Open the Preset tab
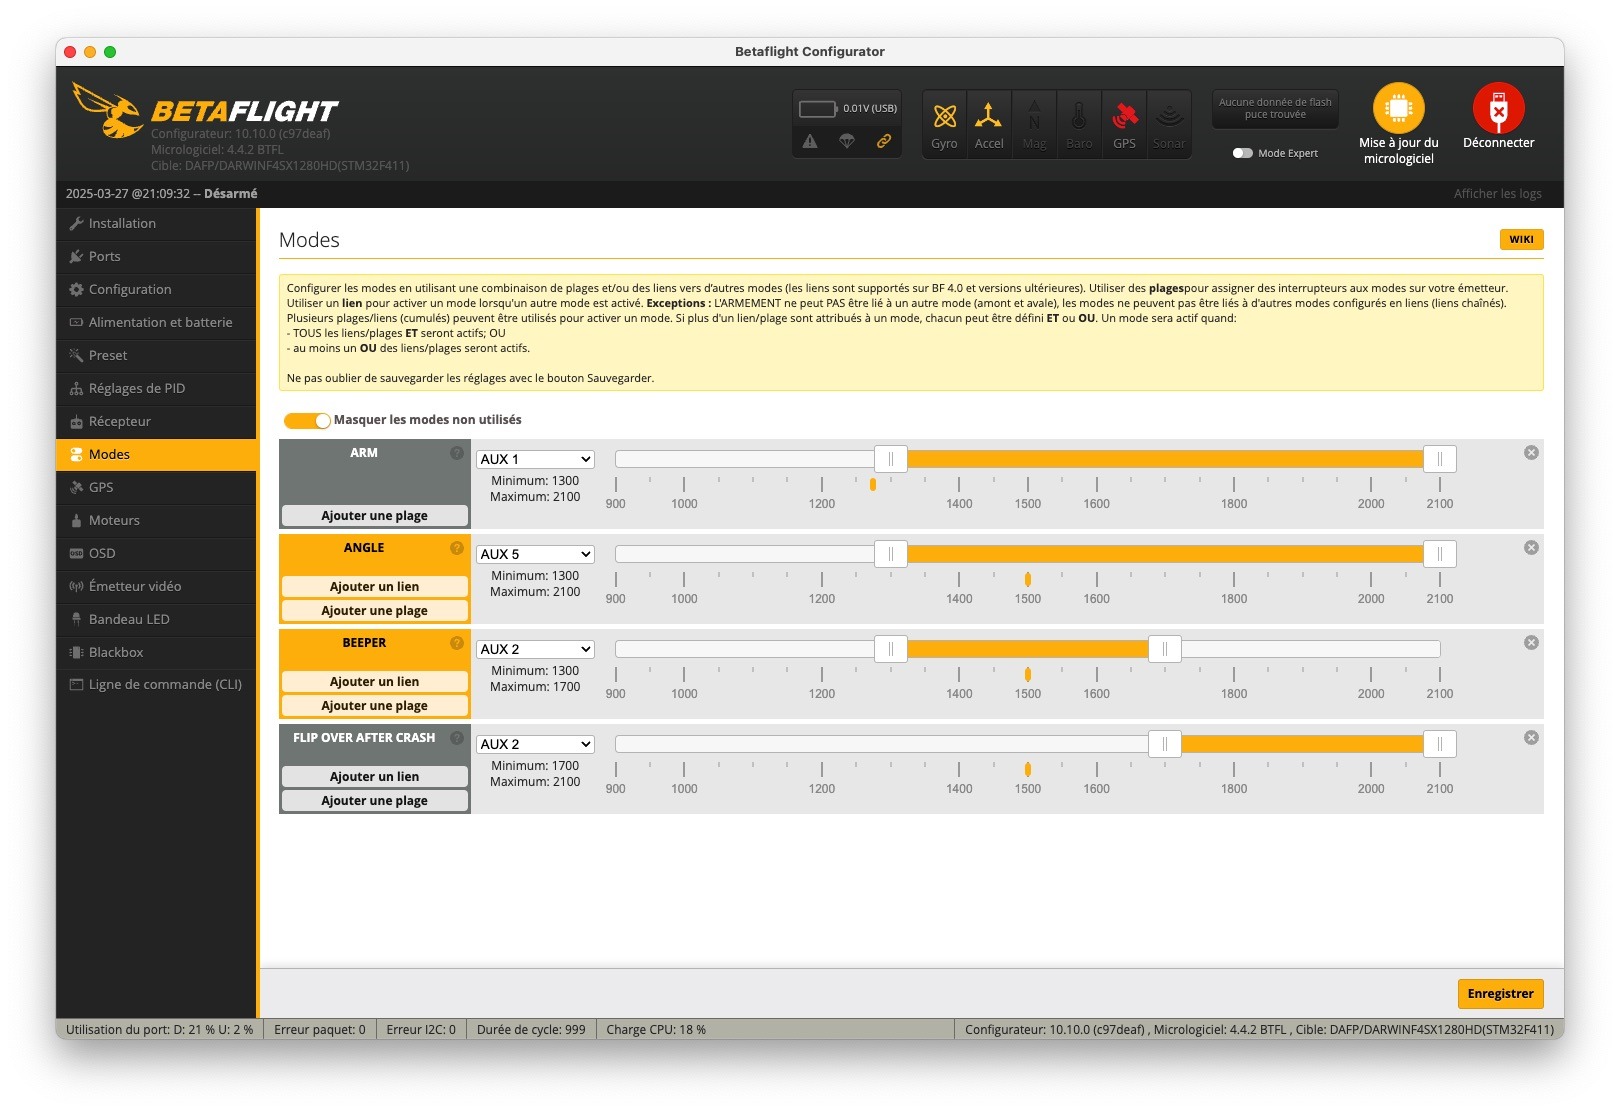Image resolution: width=1620 pixels, height=1113 pixels. (156, 356)
